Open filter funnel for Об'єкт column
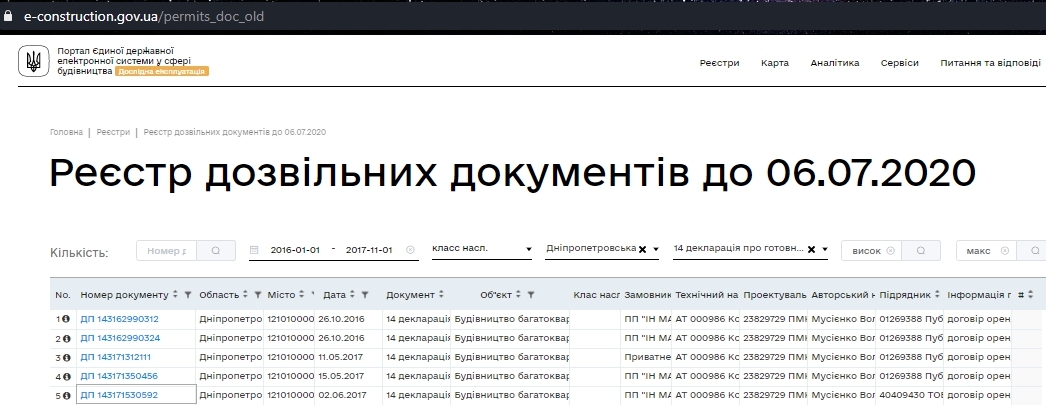The height and width of the screenshot is (410, 1046). click(530, 295)
